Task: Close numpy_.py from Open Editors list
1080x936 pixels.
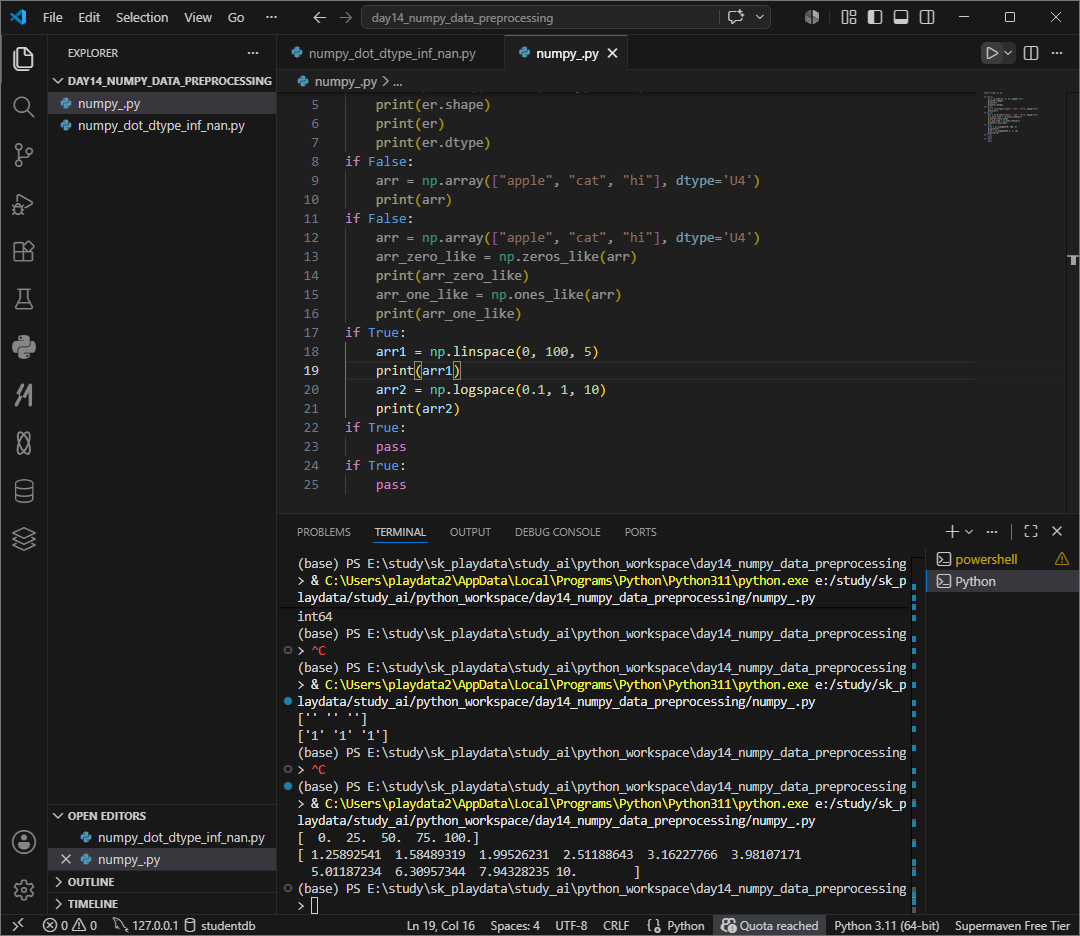Action: 65,859
